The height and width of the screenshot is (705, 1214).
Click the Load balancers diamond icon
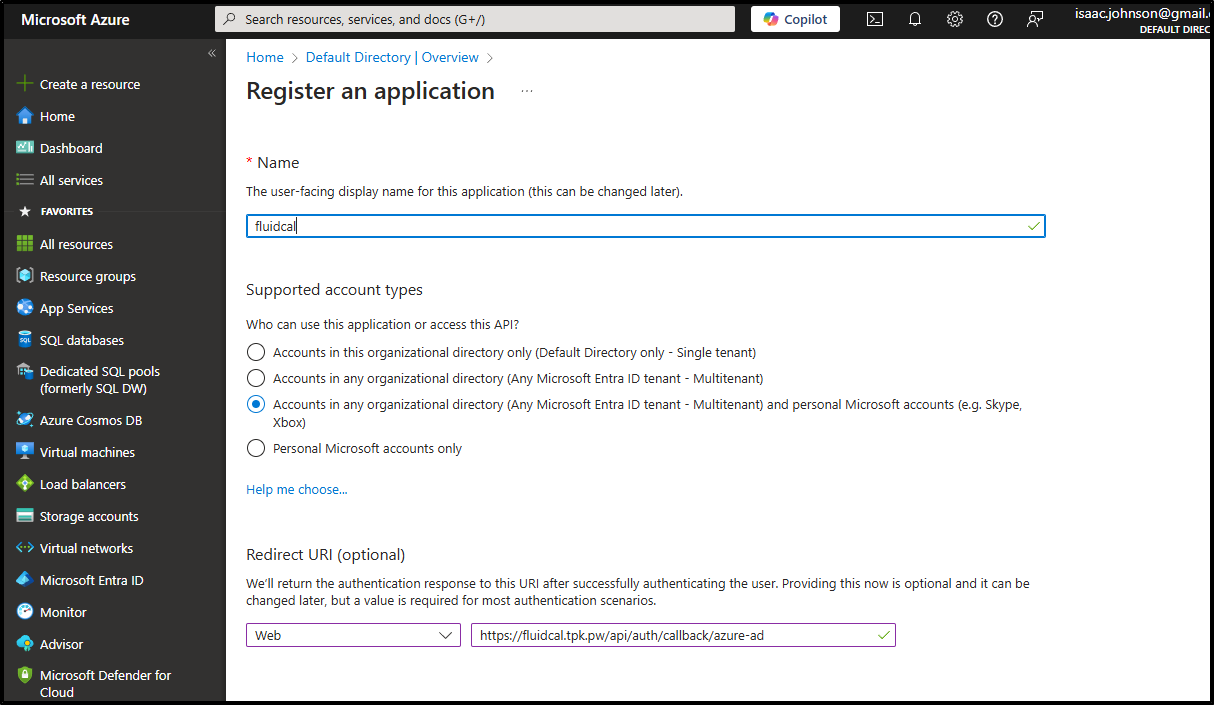tap(25, 484)
